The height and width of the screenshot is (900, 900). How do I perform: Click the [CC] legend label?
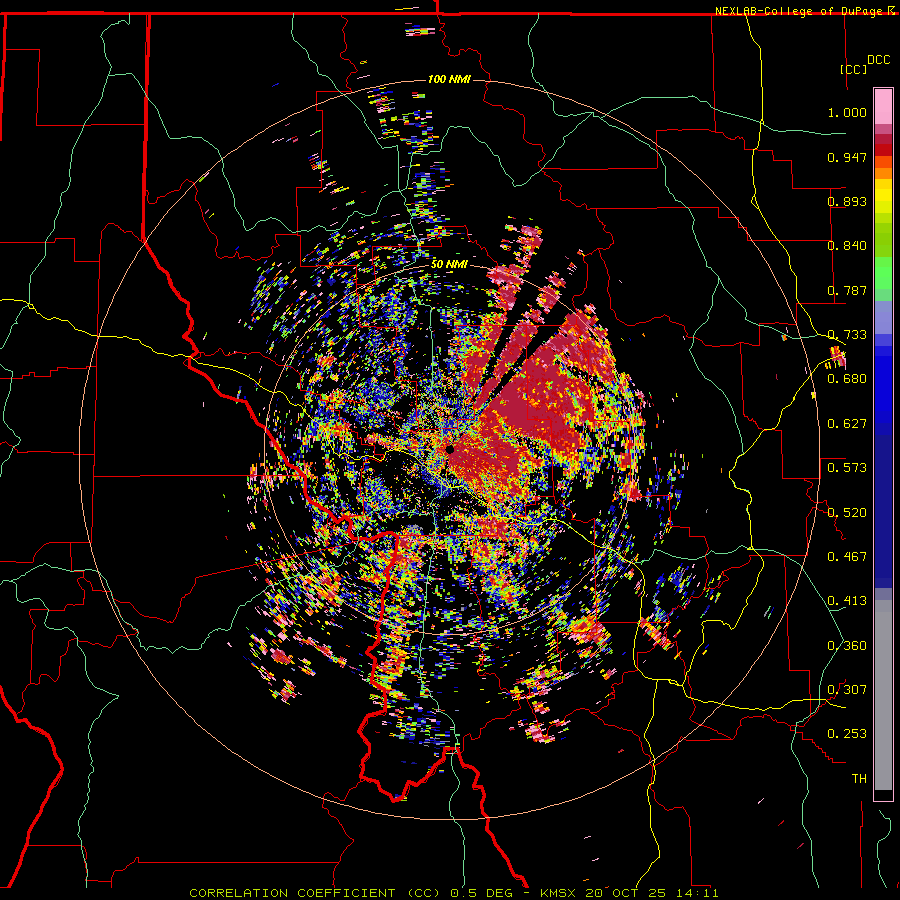[x=854, y=69]
